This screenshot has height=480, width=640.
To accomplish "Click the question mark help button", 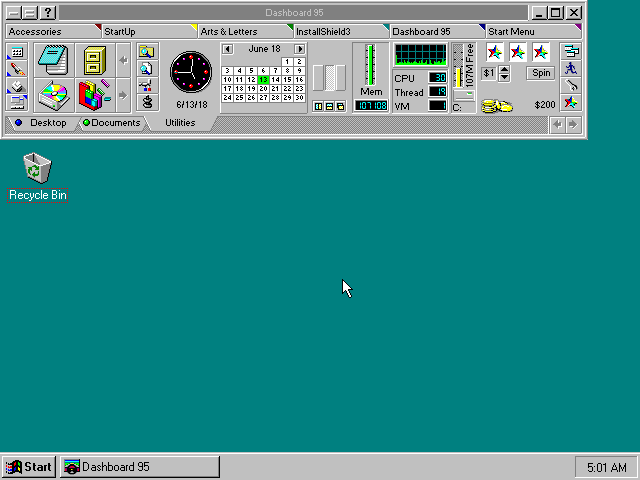I will (48, 13).
